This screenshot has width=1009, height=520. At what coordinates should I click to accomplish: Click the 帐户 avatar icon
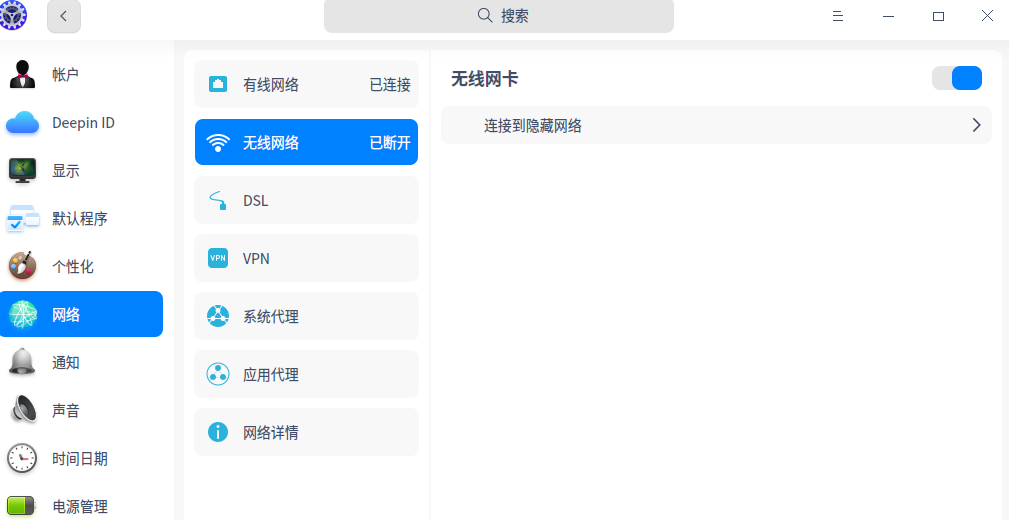pyautogui.click(x=23, y=74)
